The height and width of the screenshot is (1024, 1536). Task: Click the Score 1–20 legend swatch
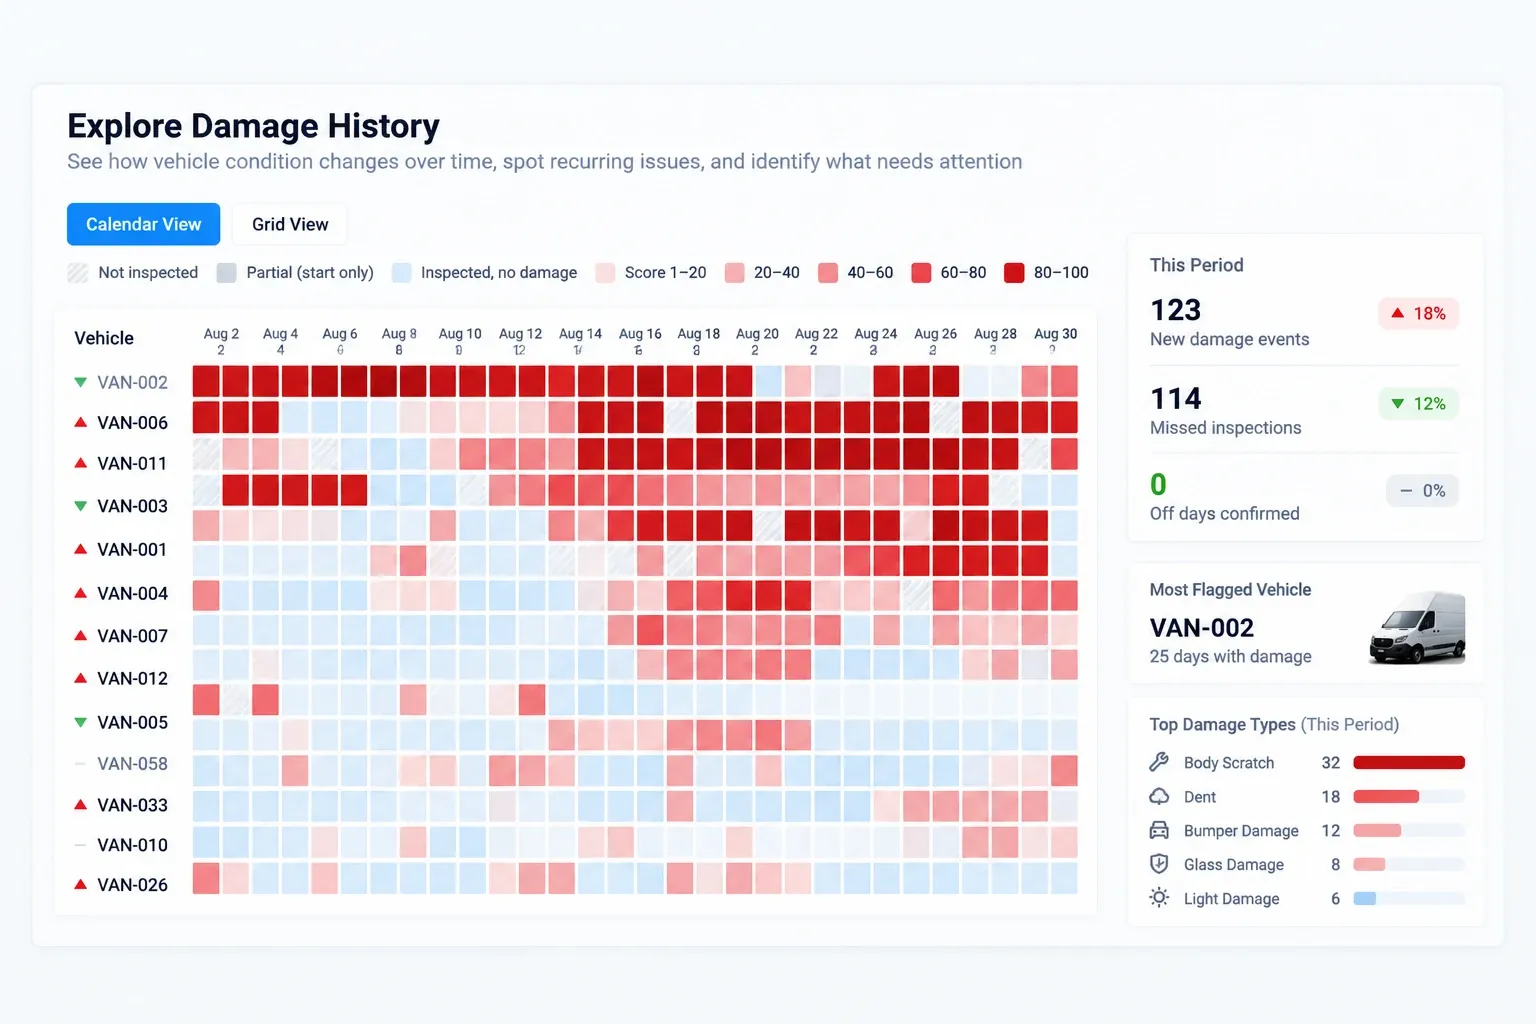click(x=605, y=273)
